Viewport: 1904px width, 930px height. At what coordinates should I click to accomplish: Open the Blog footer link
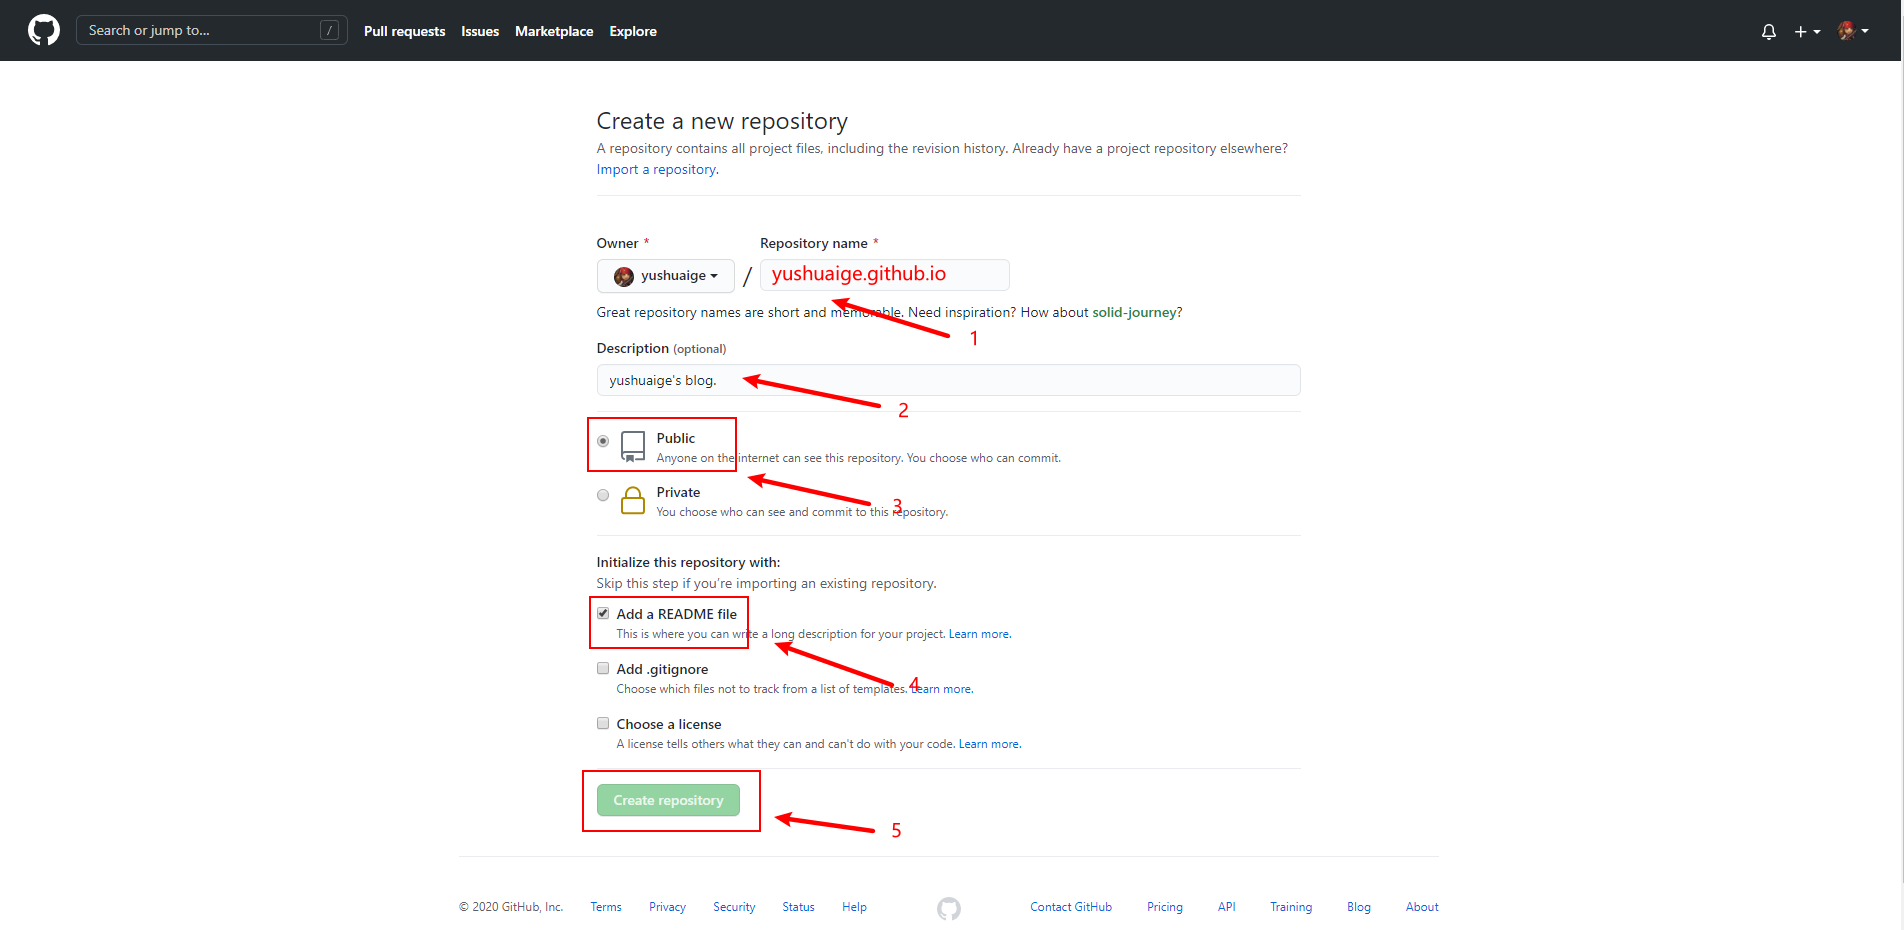(1359, 907)
